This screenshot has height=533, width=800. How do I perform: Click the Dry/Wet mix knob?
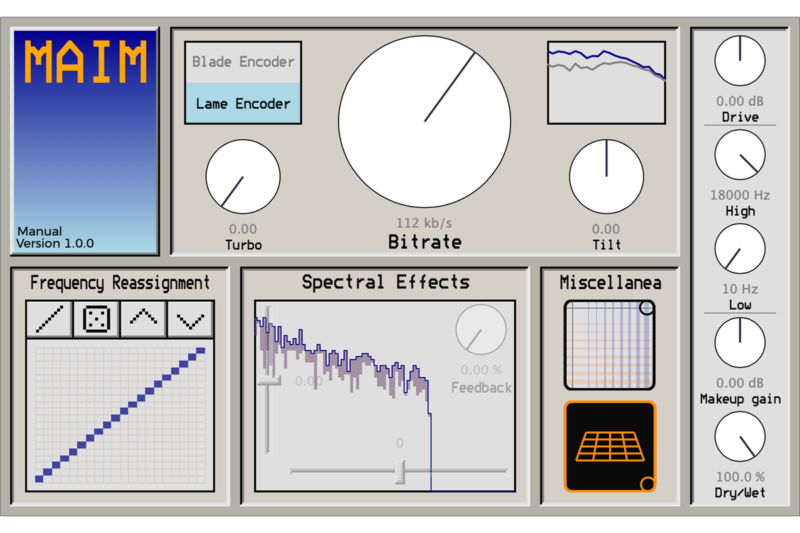[740, 437]
